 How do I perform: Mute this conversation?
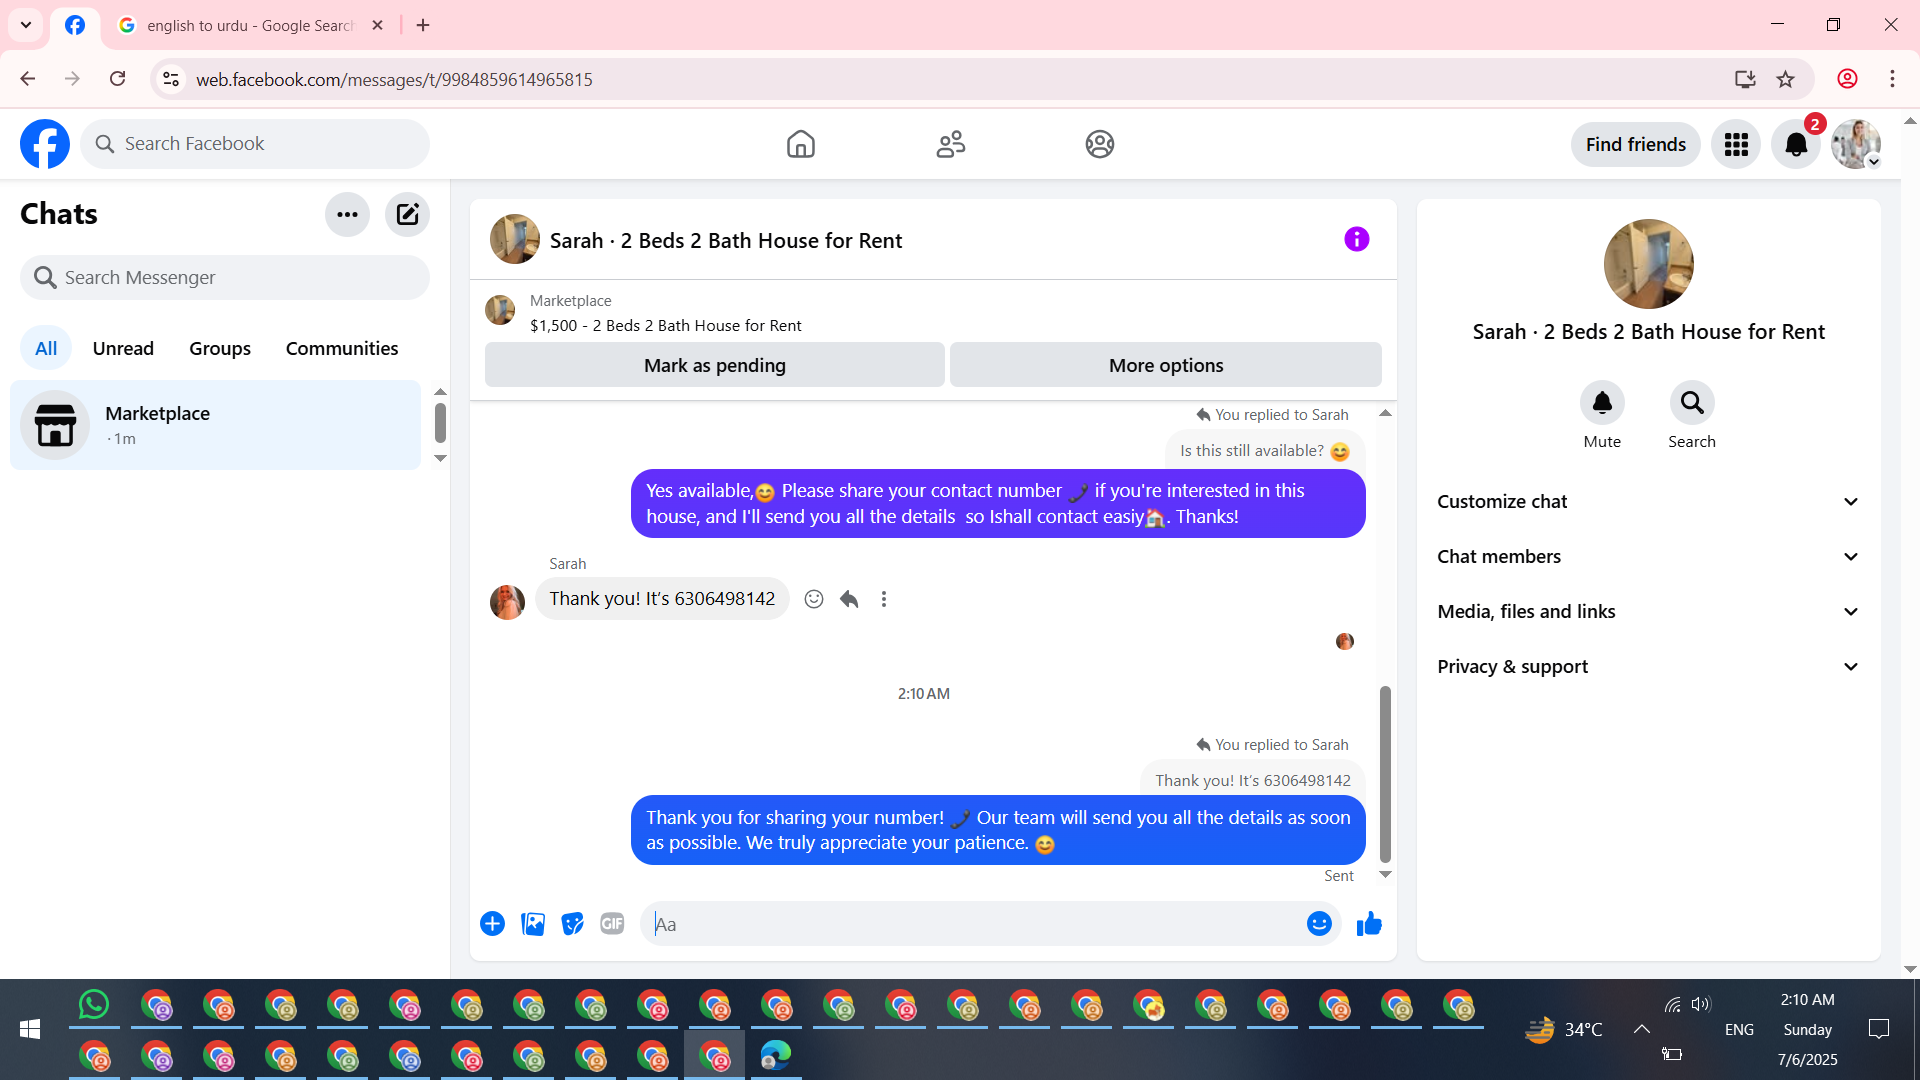click(1602, 403)
